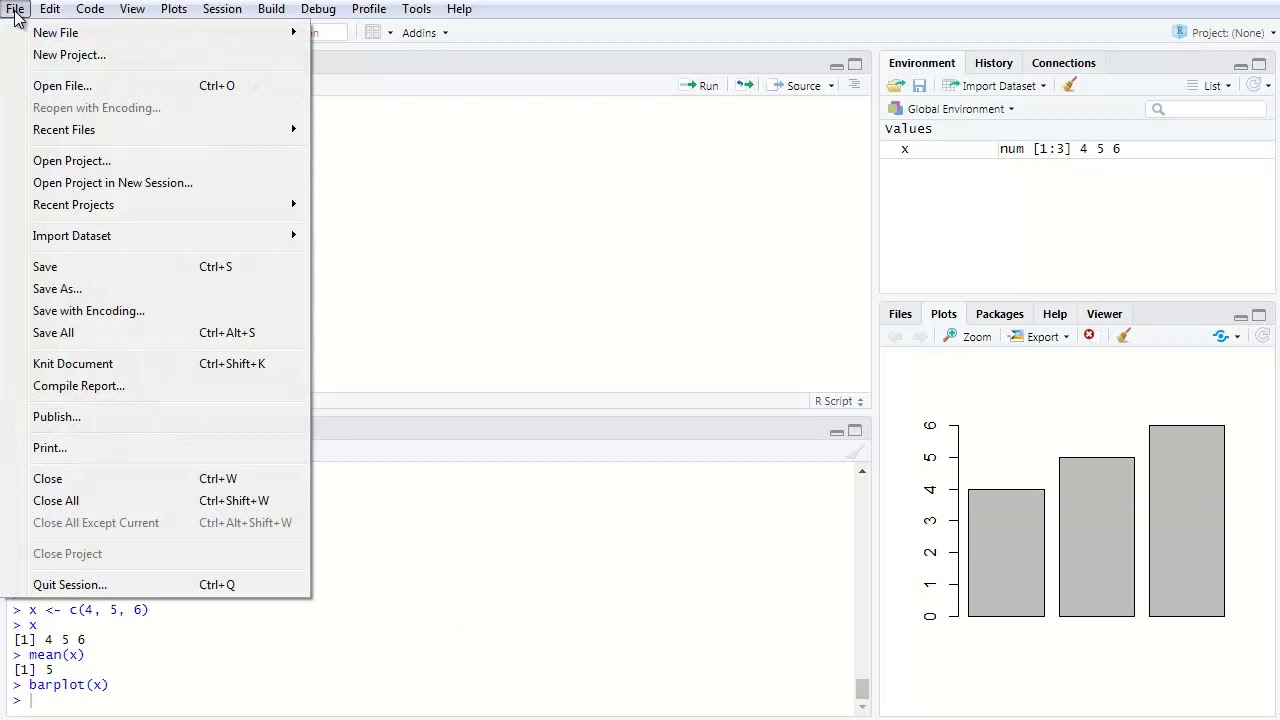Click the next plot arrow

tap(919, 337)
